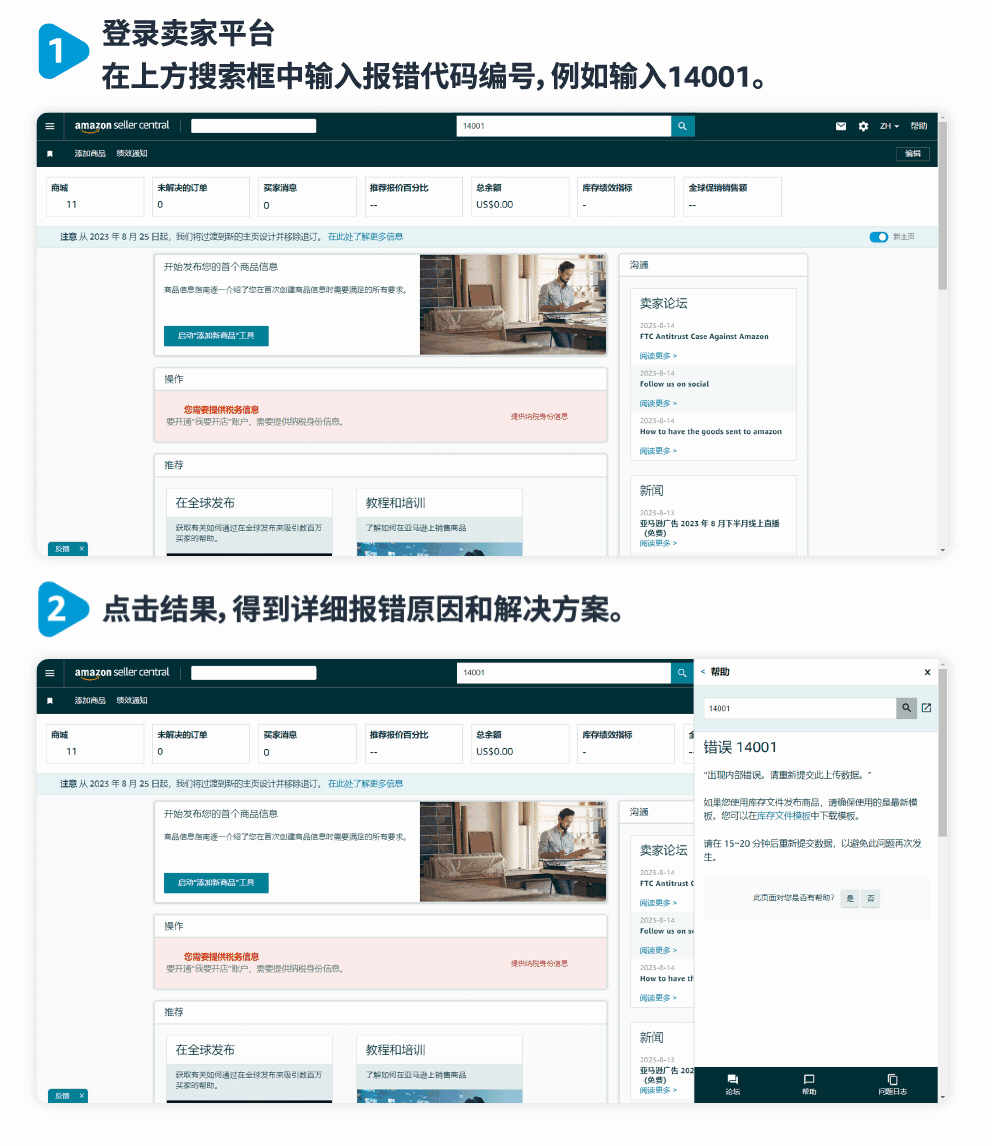Open the messages envelope icon
The image size is (992, 1146).
click(x=843, y=126)
